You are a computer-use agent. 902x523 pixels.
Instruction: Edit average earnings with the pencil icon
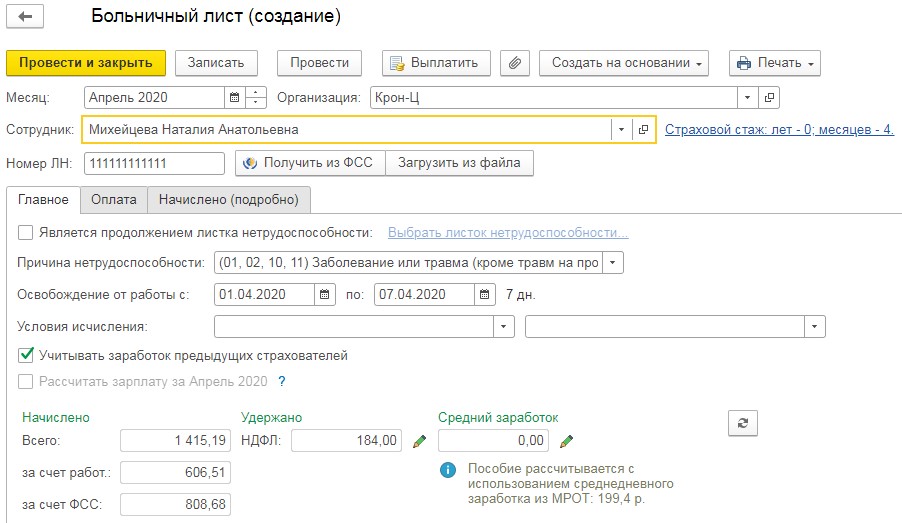pyautogui.click(x=566, y=440)
